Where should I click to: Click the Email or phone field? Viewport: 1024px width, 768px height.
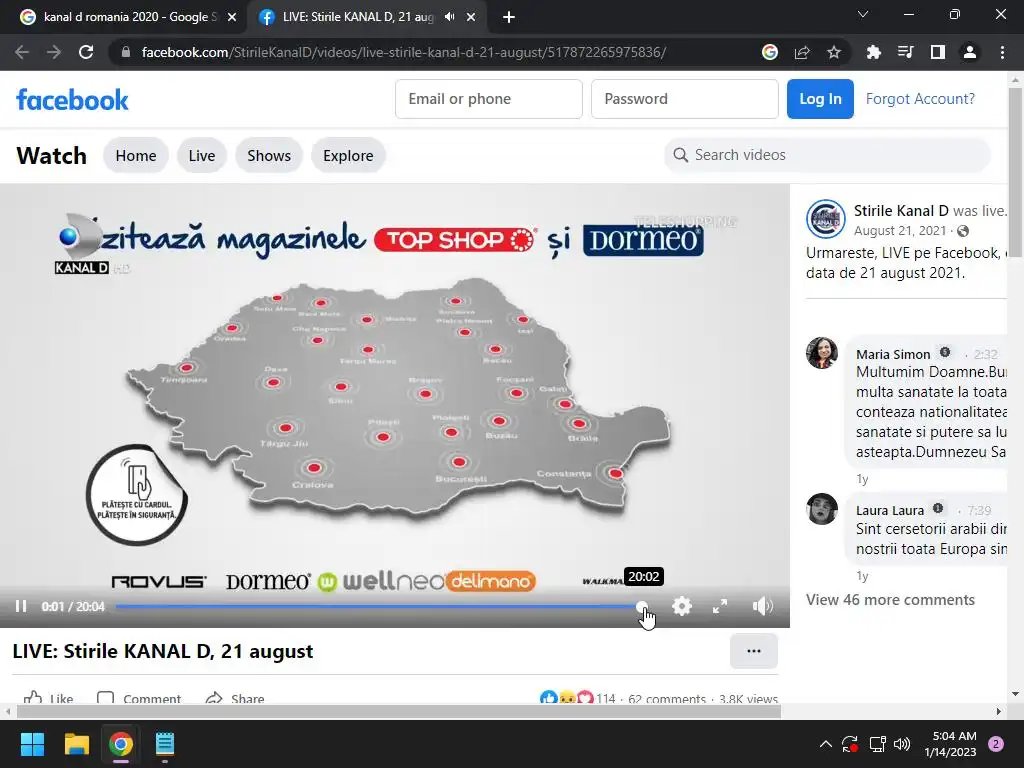click(488, 99)
